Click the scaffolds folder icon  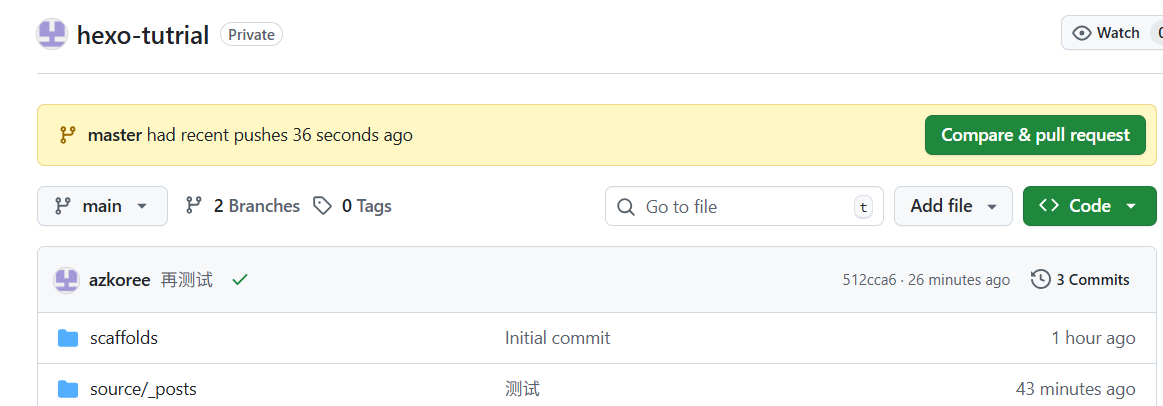tap(68, 338)
